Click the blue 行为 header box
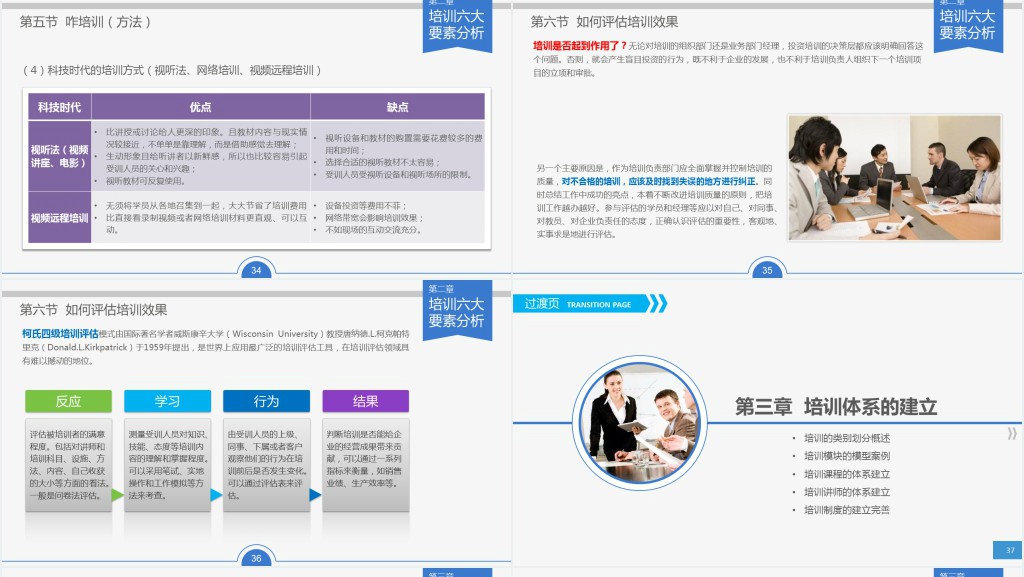This screenshot has width=1024, height=577. click(266, 401)
